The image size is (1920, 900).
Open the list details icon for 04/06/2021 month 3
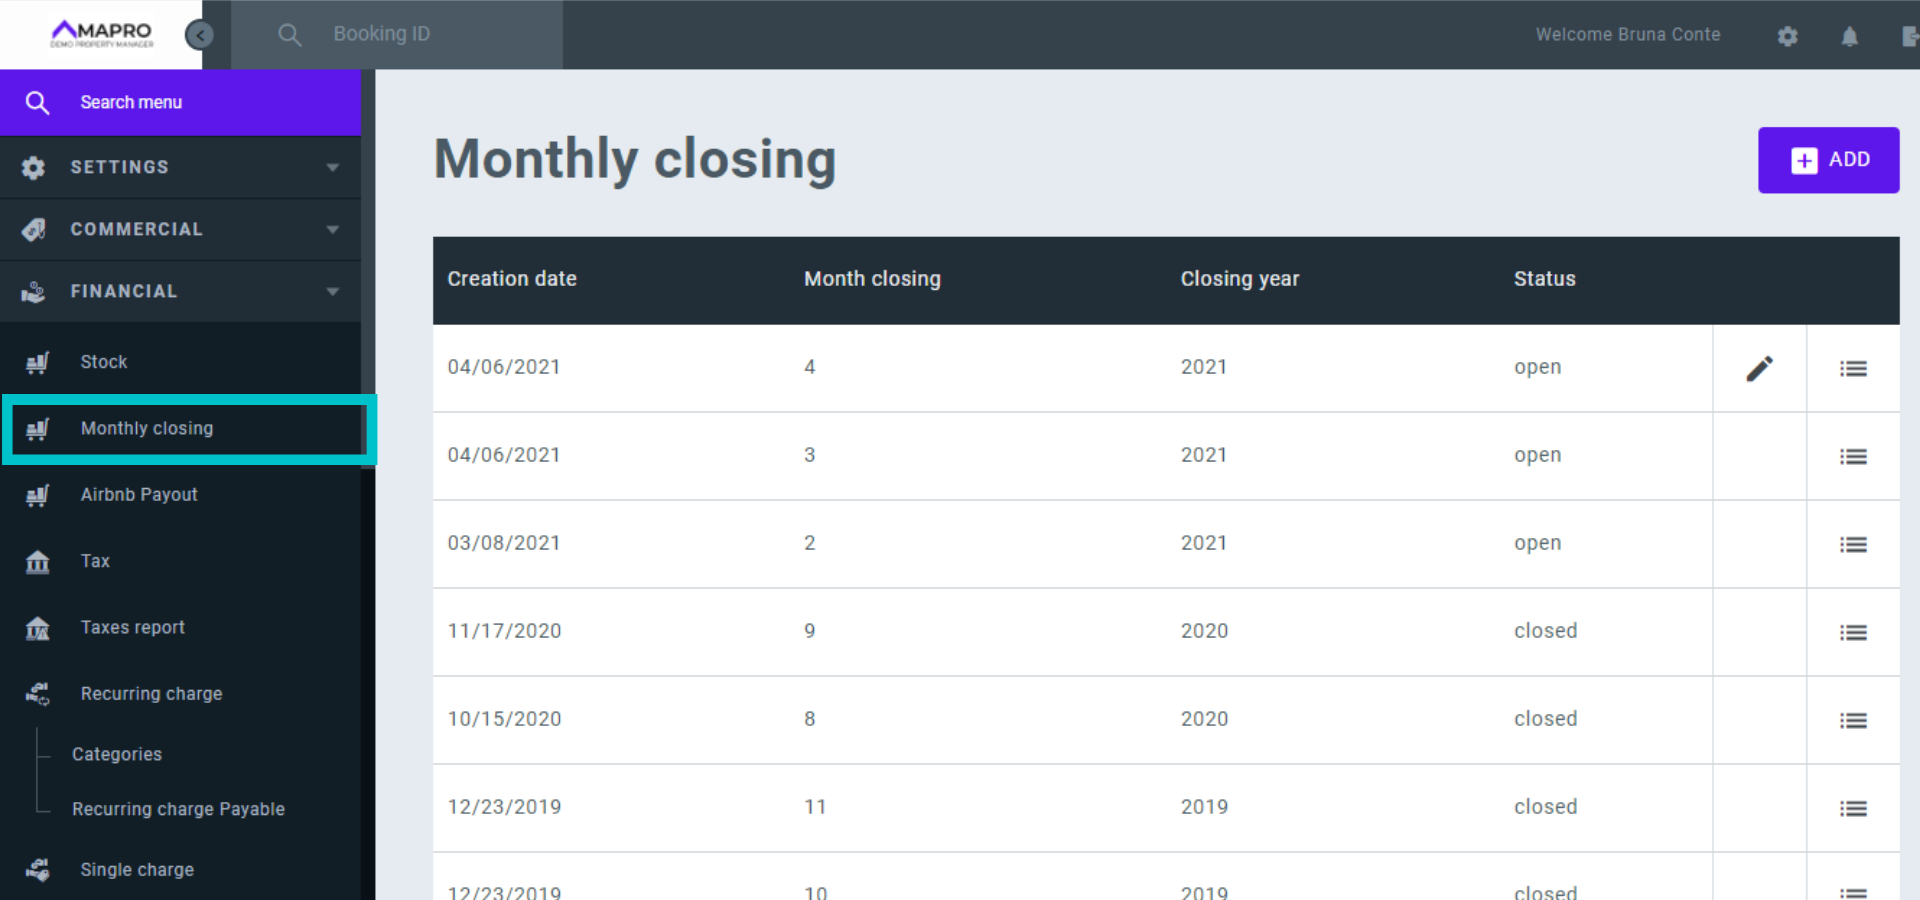pyautogui.click(x=1853, y=456)
